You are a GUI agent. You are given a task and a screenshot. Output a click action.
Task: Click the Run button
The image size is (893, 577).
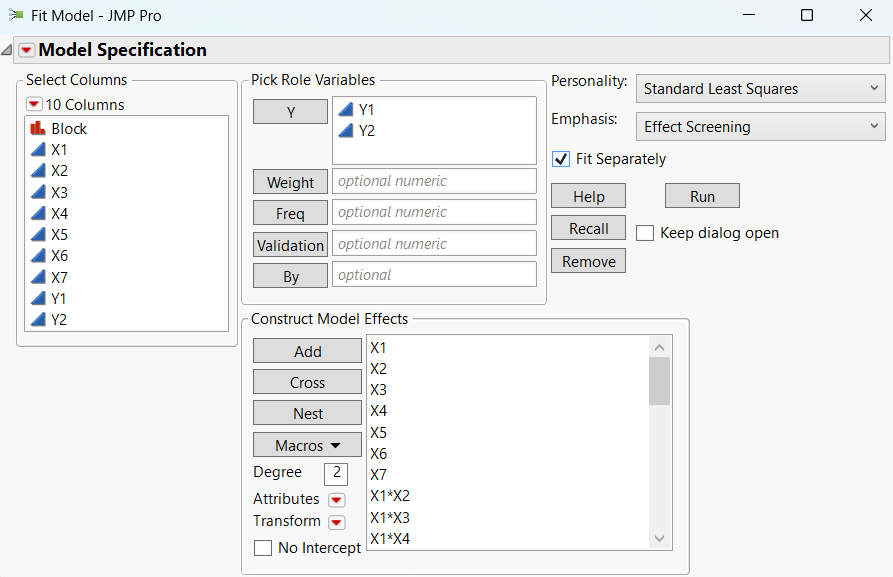tap(702, 195)
